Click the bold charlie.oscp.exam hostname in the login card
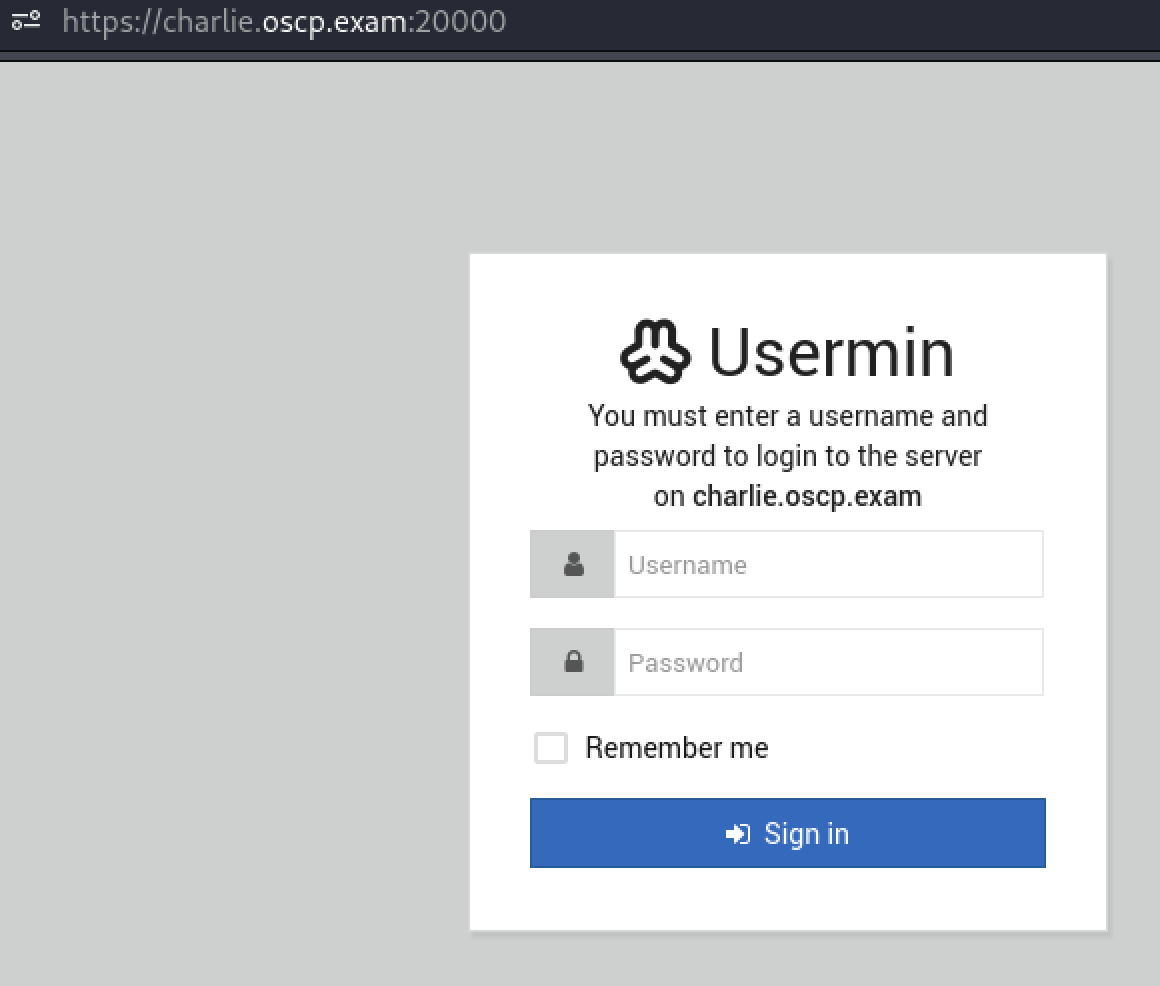1160x986 pixels. pos(807,496)
